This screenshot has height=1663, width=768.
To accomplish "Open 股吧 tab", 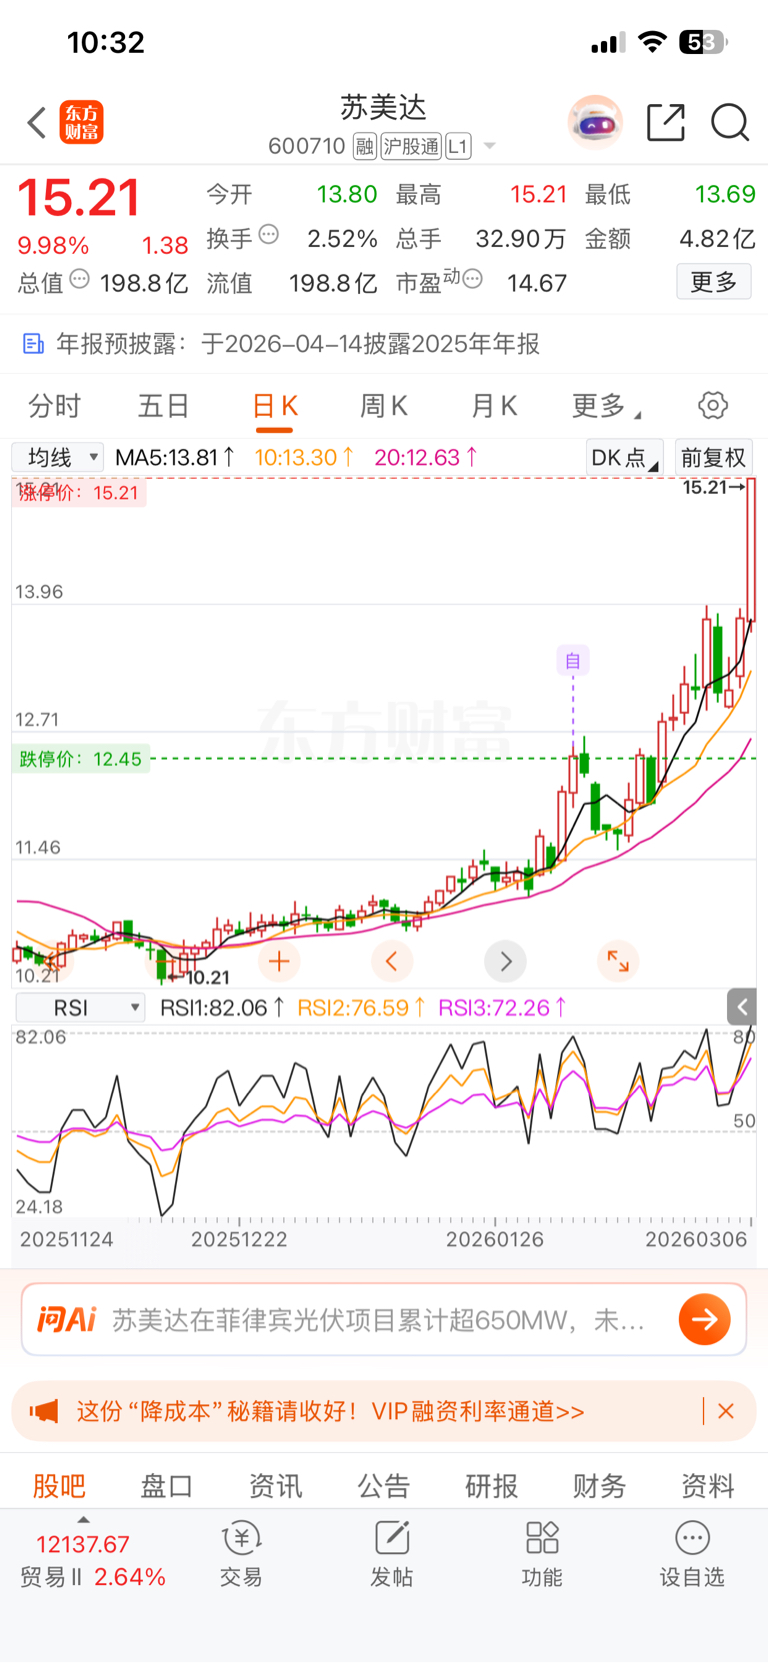I will point(59,1486).
